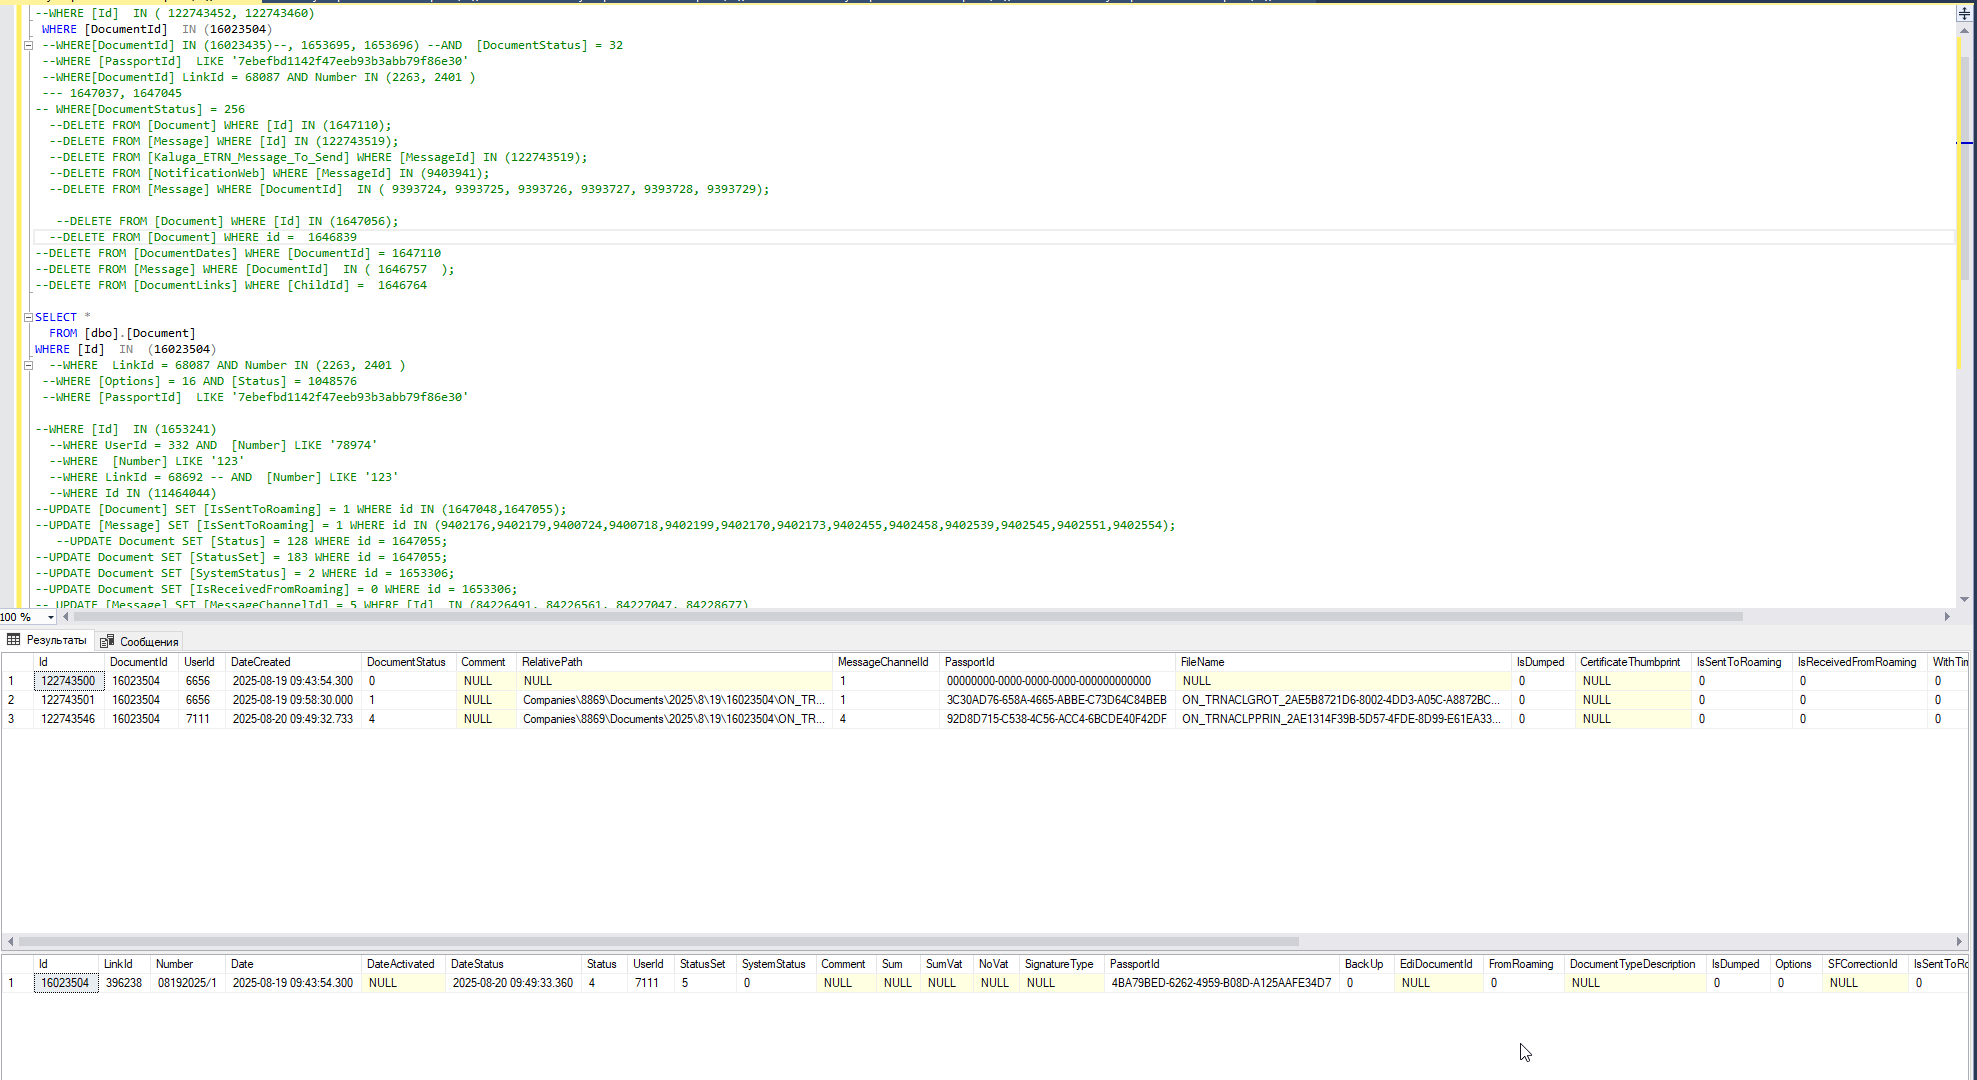Select the IsReceivedFromRoaming column header
The width and height of the screenshot is (1977, 1080).
coord(1859,662)
